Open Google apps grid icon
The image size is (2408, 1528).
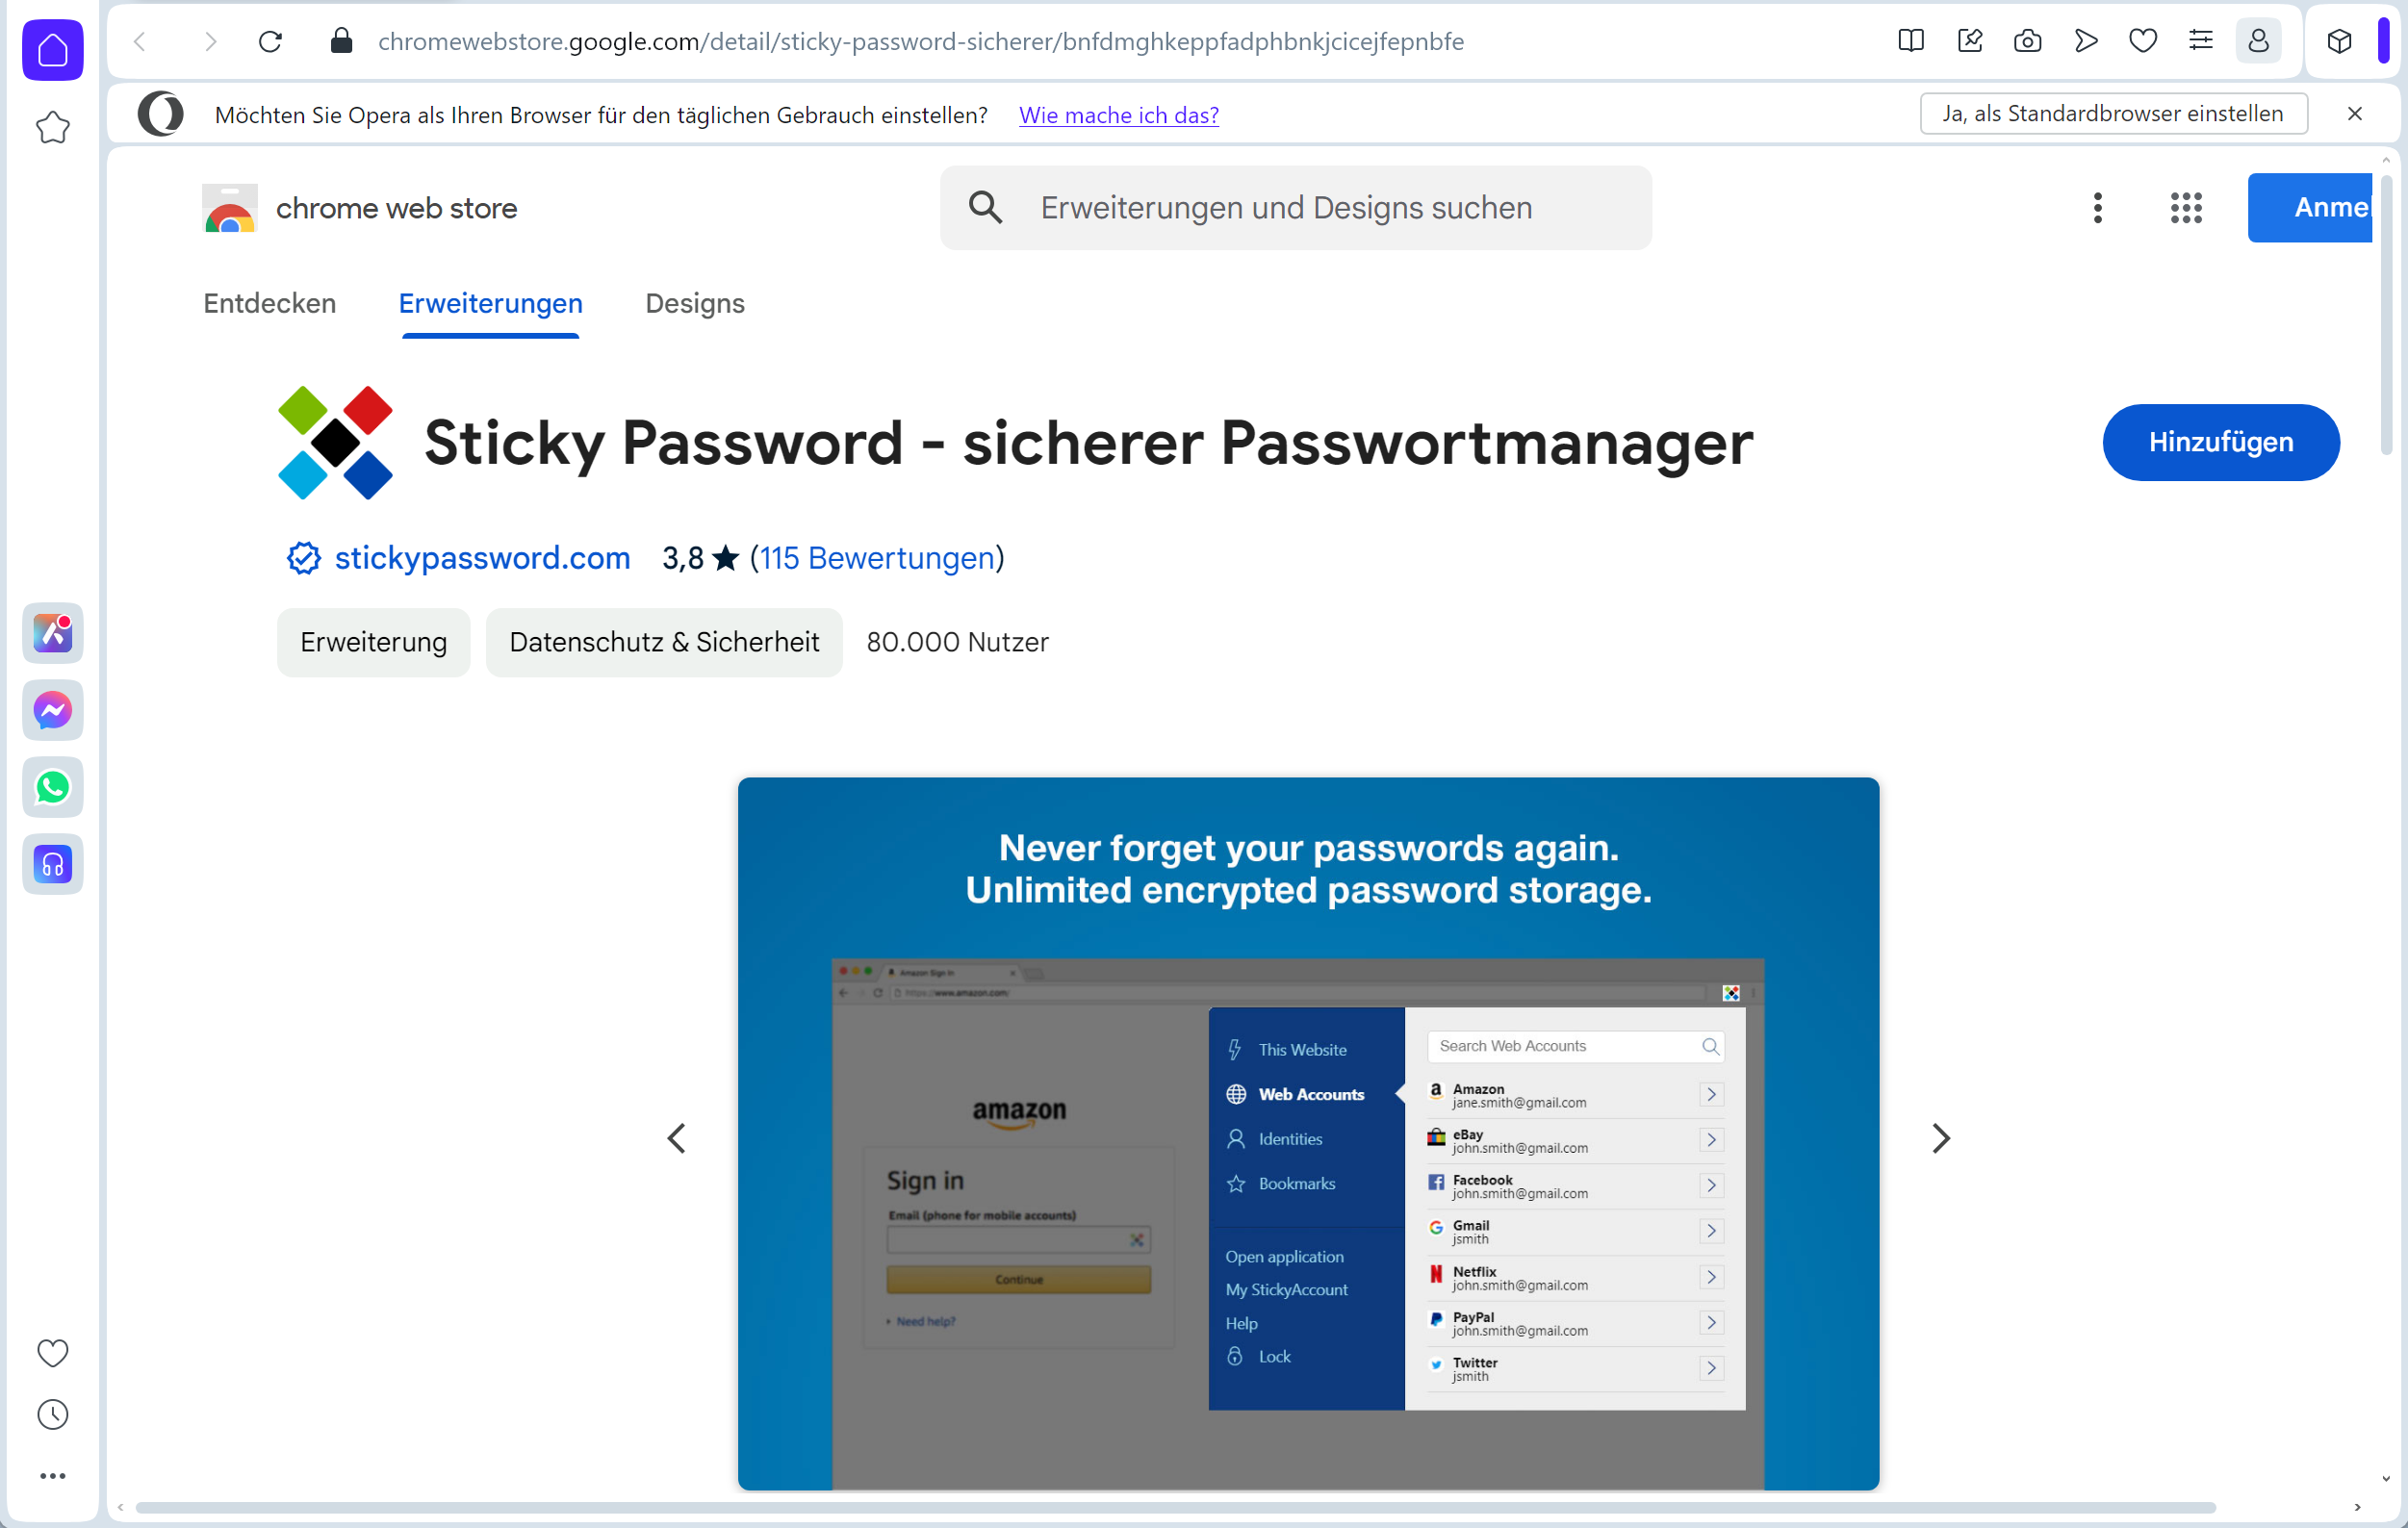click(2186, 208)
